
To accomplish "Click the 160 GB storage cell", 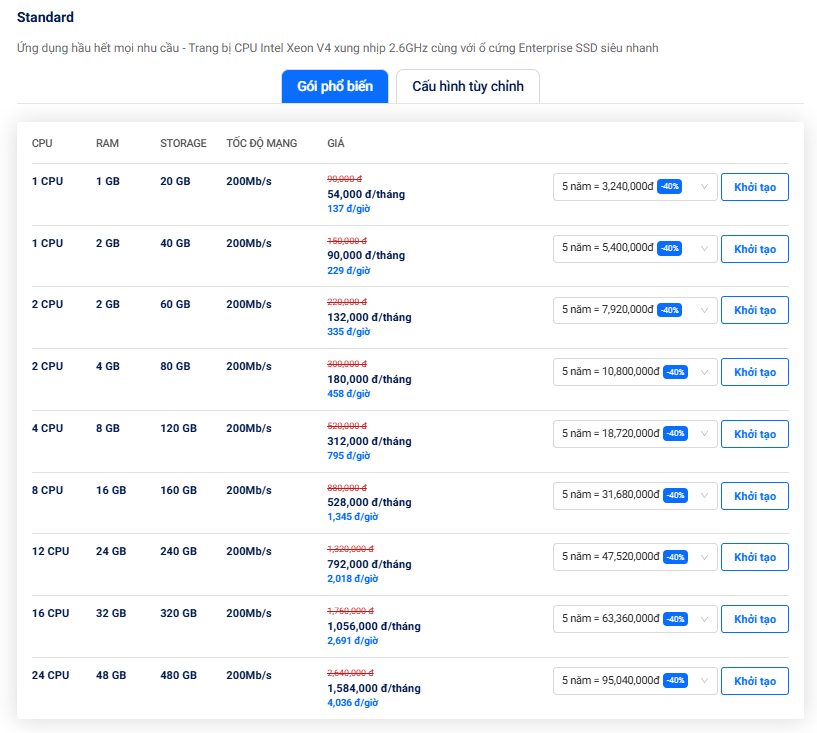I will [178, 490].
